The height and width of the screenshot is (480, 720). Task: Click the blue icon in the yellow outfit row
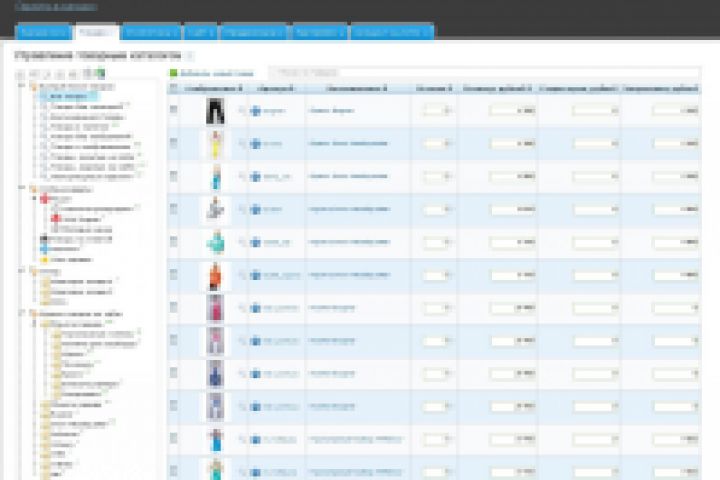256,144
